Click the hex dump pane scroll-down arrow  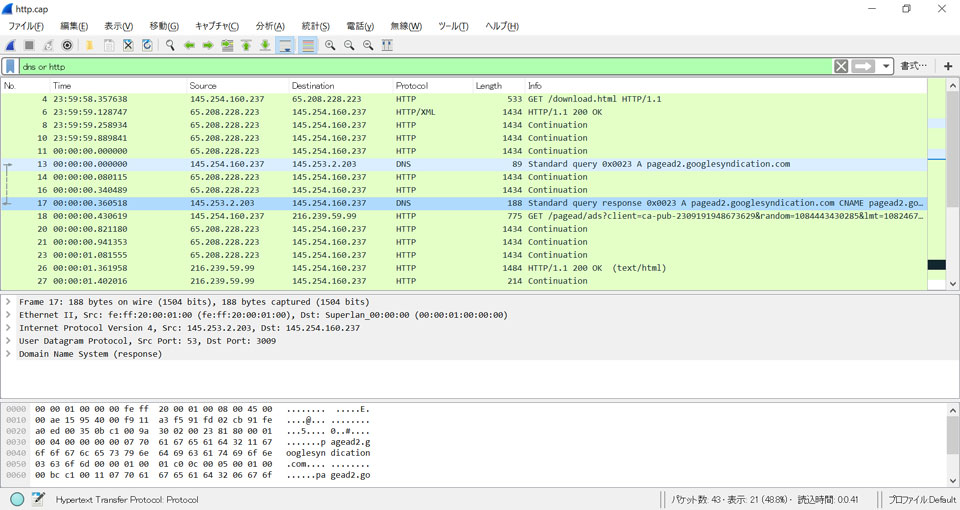pos(953,481)
